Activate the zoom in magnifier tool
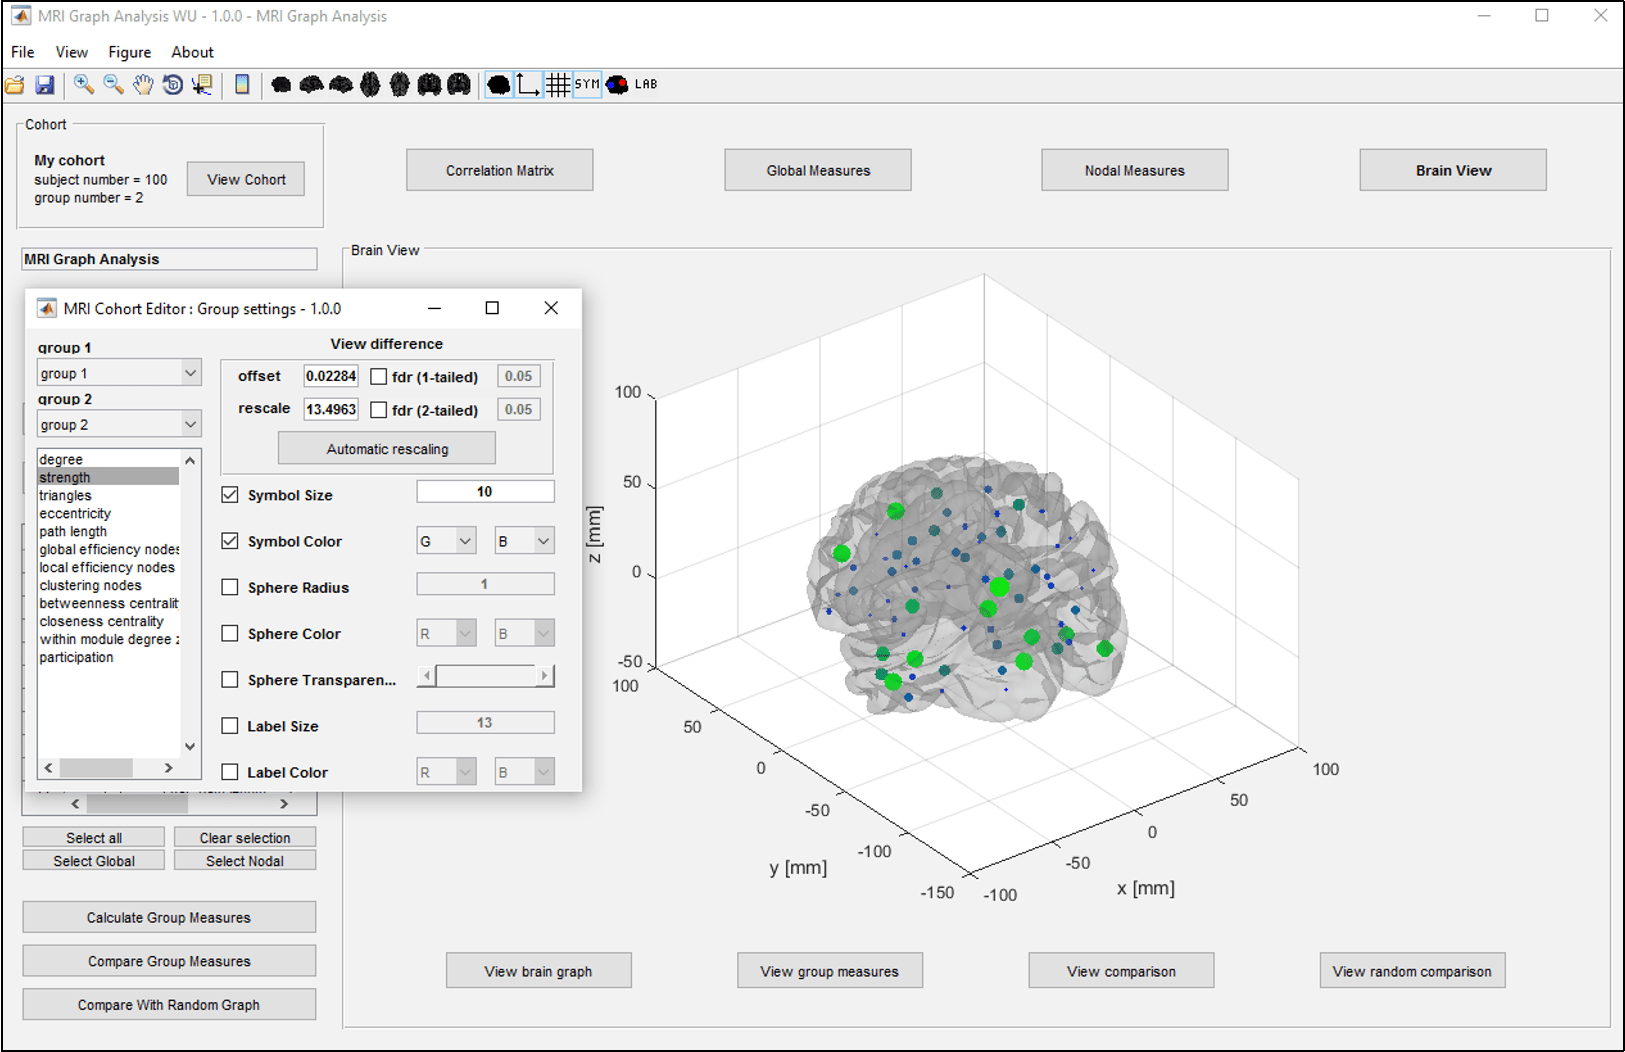1625x1052 pixels. [84, 85]
